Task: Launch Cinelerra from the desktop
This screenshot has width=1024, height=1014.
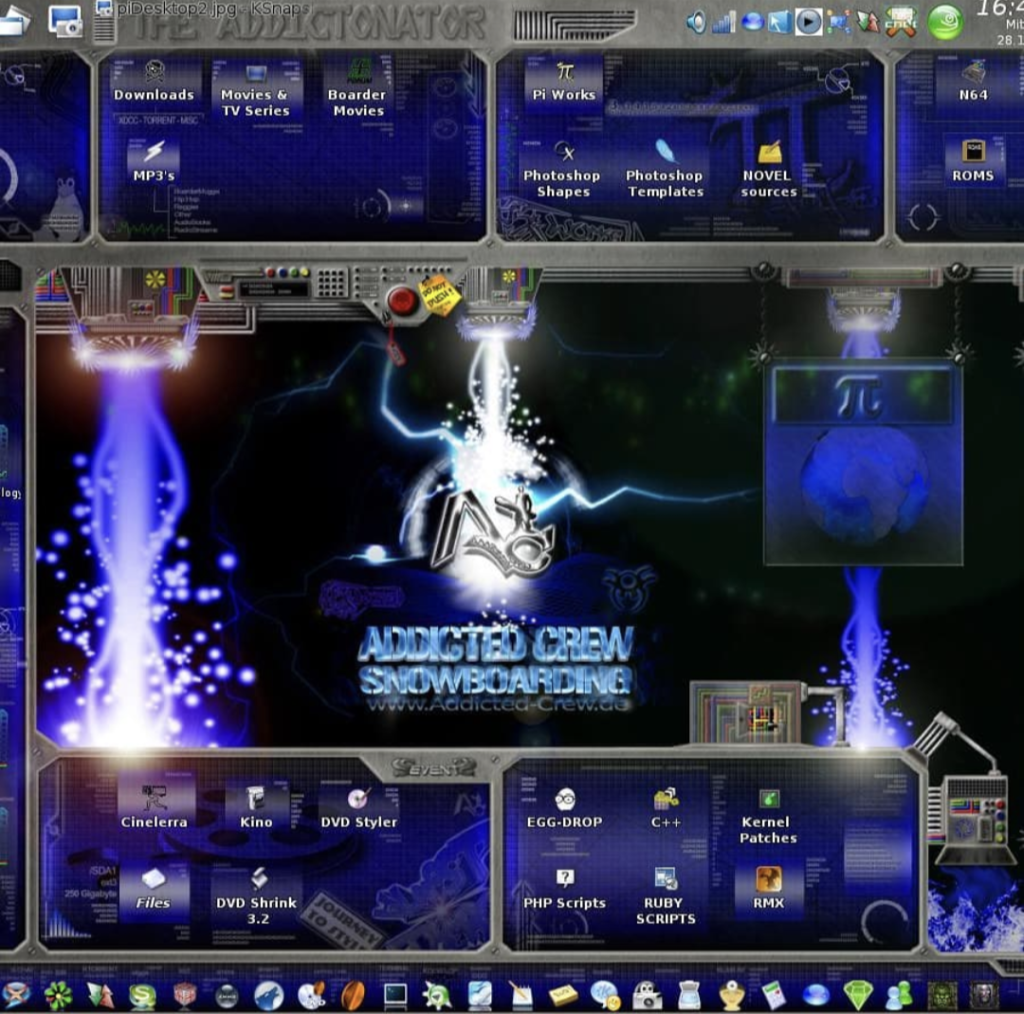Action: click(x=154, y=808)
